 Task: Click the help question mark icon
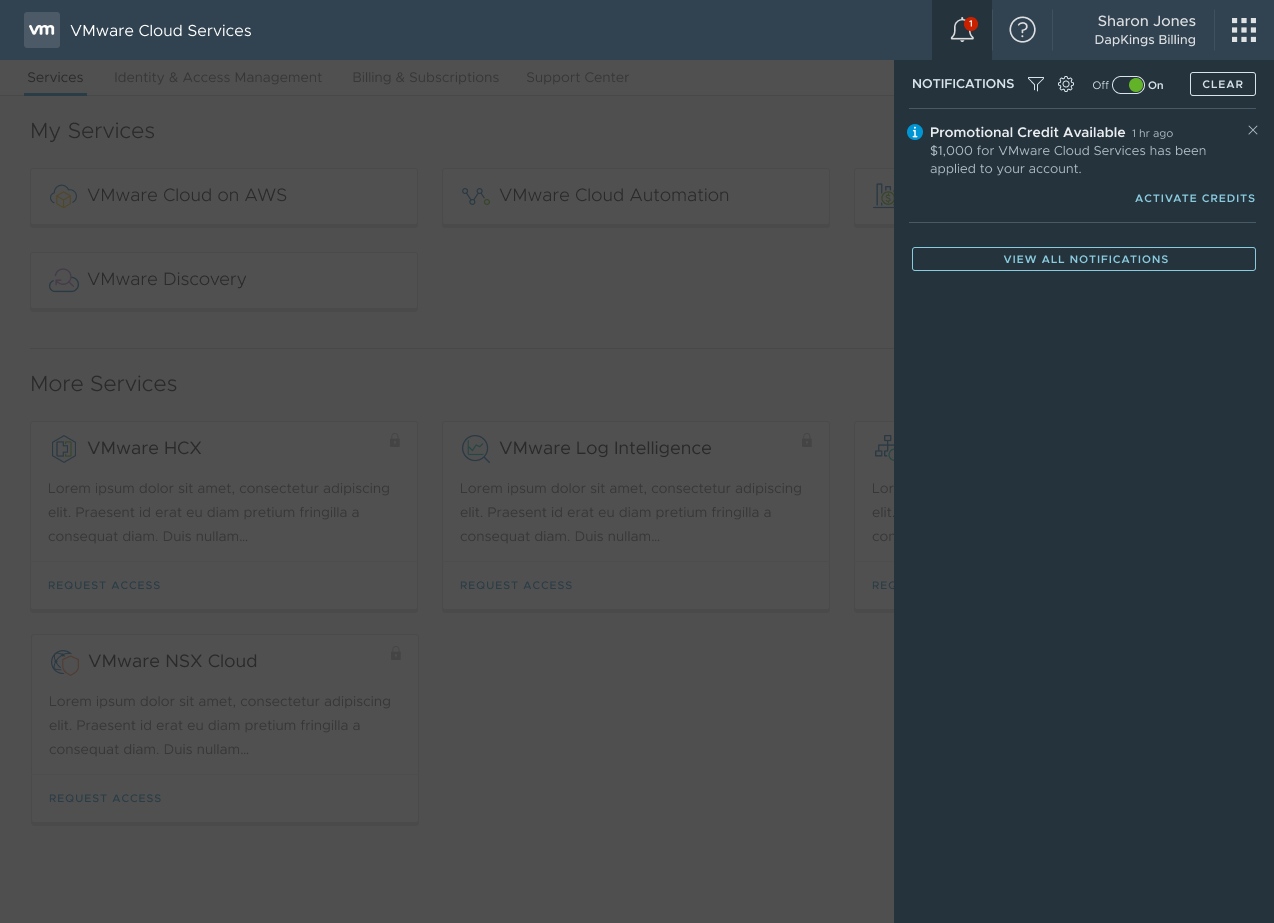pos(1022,30)
